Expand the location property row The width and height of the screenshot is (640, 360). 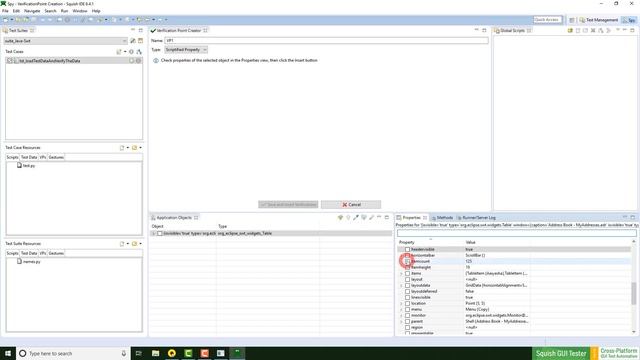tap(401, 303)
